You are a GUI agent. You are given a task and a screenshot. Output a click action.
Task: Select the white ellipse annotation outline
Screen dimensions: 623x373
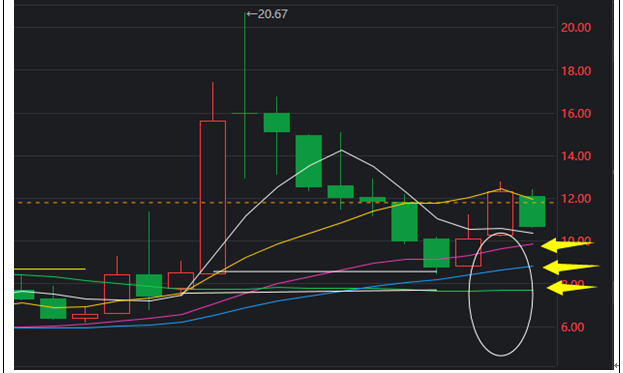pyautogui.click(x=501, y=294)
